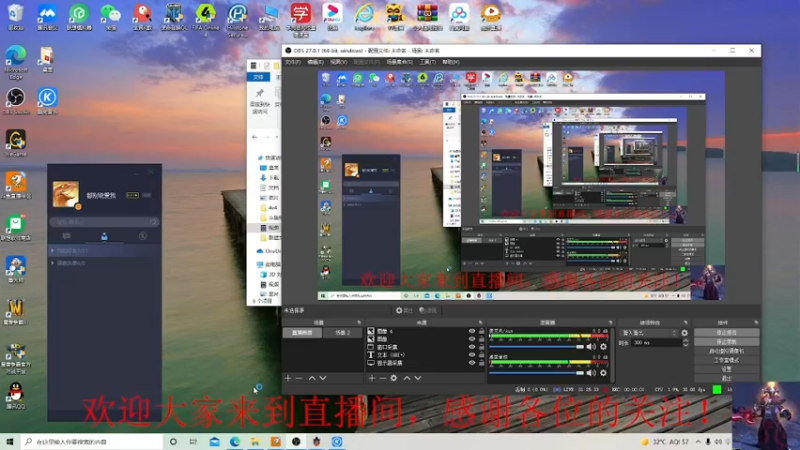Open the Microsoft Edge desktop shortcut
The height and width of the screenshot is (450, 800).
pos(16,62)
